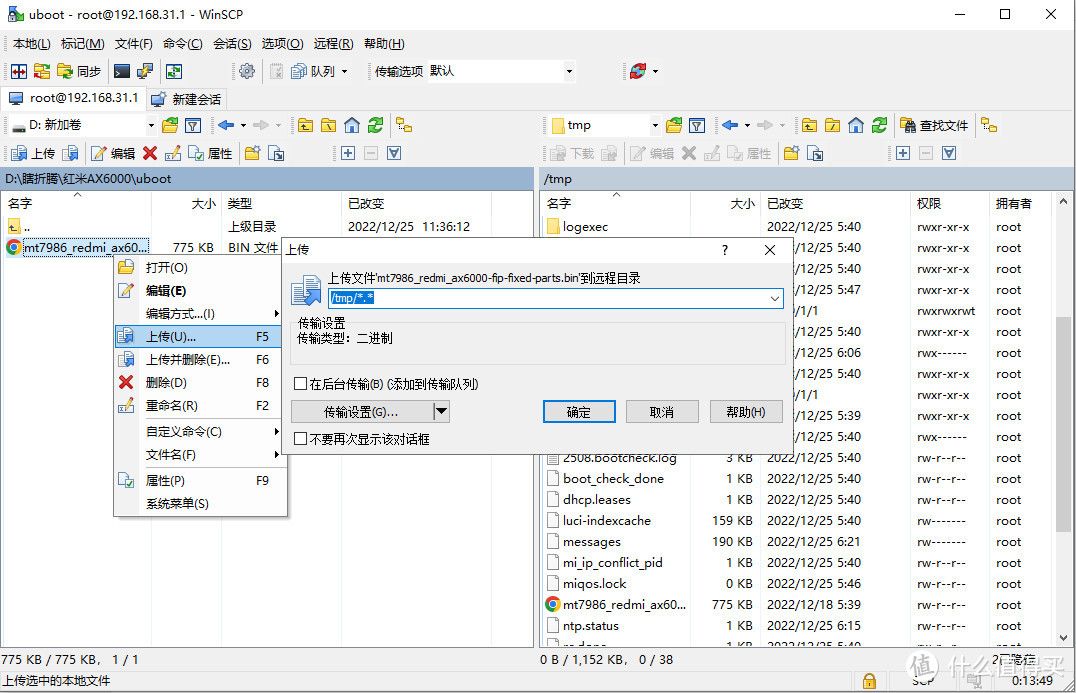Toggle local directory tree icon
The width and height of the screenshot is (1076, 693).
coord(404,125)
